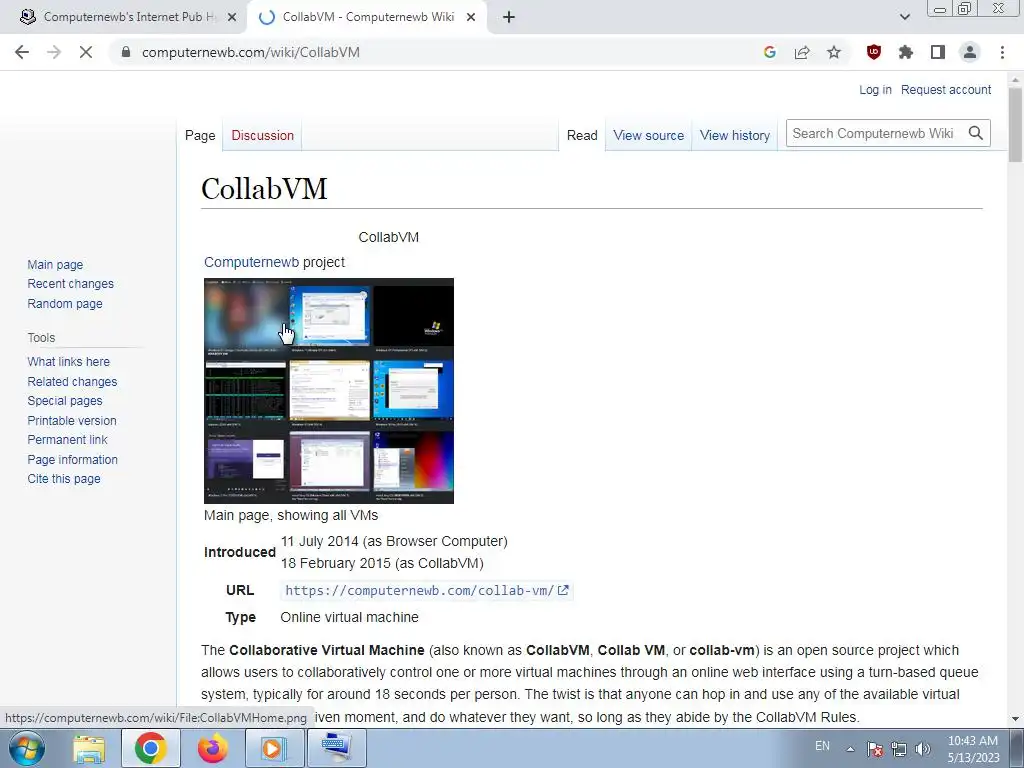Screen dimensions: 1024x768
Task: Open the uBlock Origin extension
Action: coord(874,52)
